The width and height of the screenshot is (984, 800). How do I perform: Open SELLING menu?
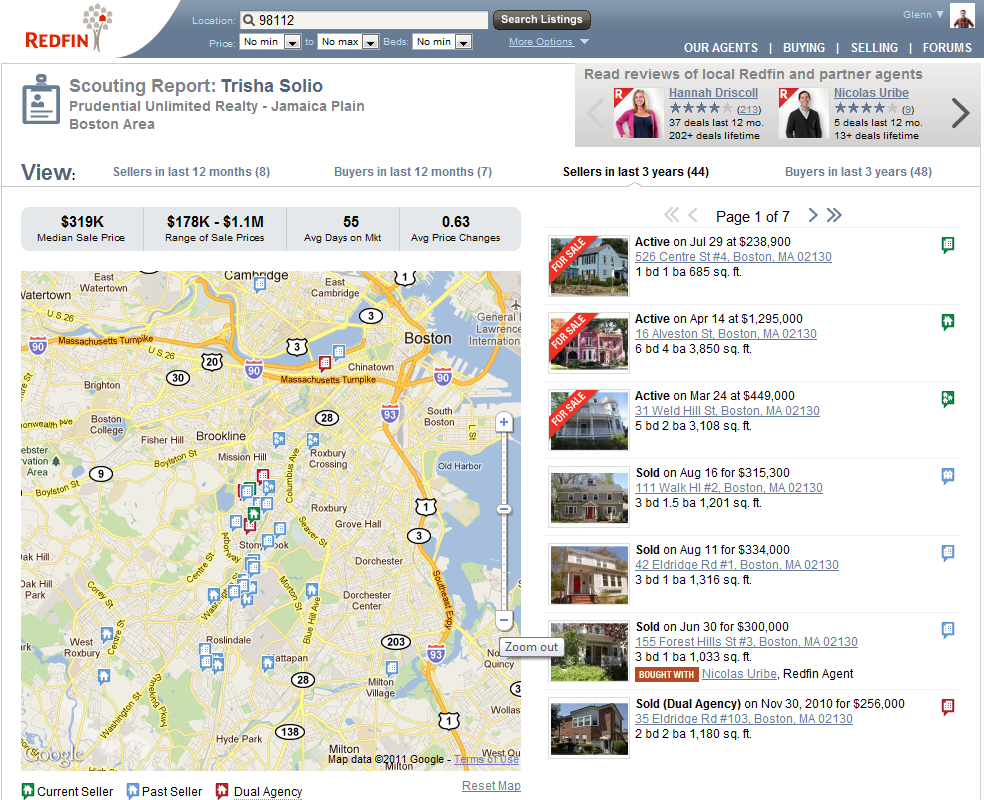tap(874, 48)
